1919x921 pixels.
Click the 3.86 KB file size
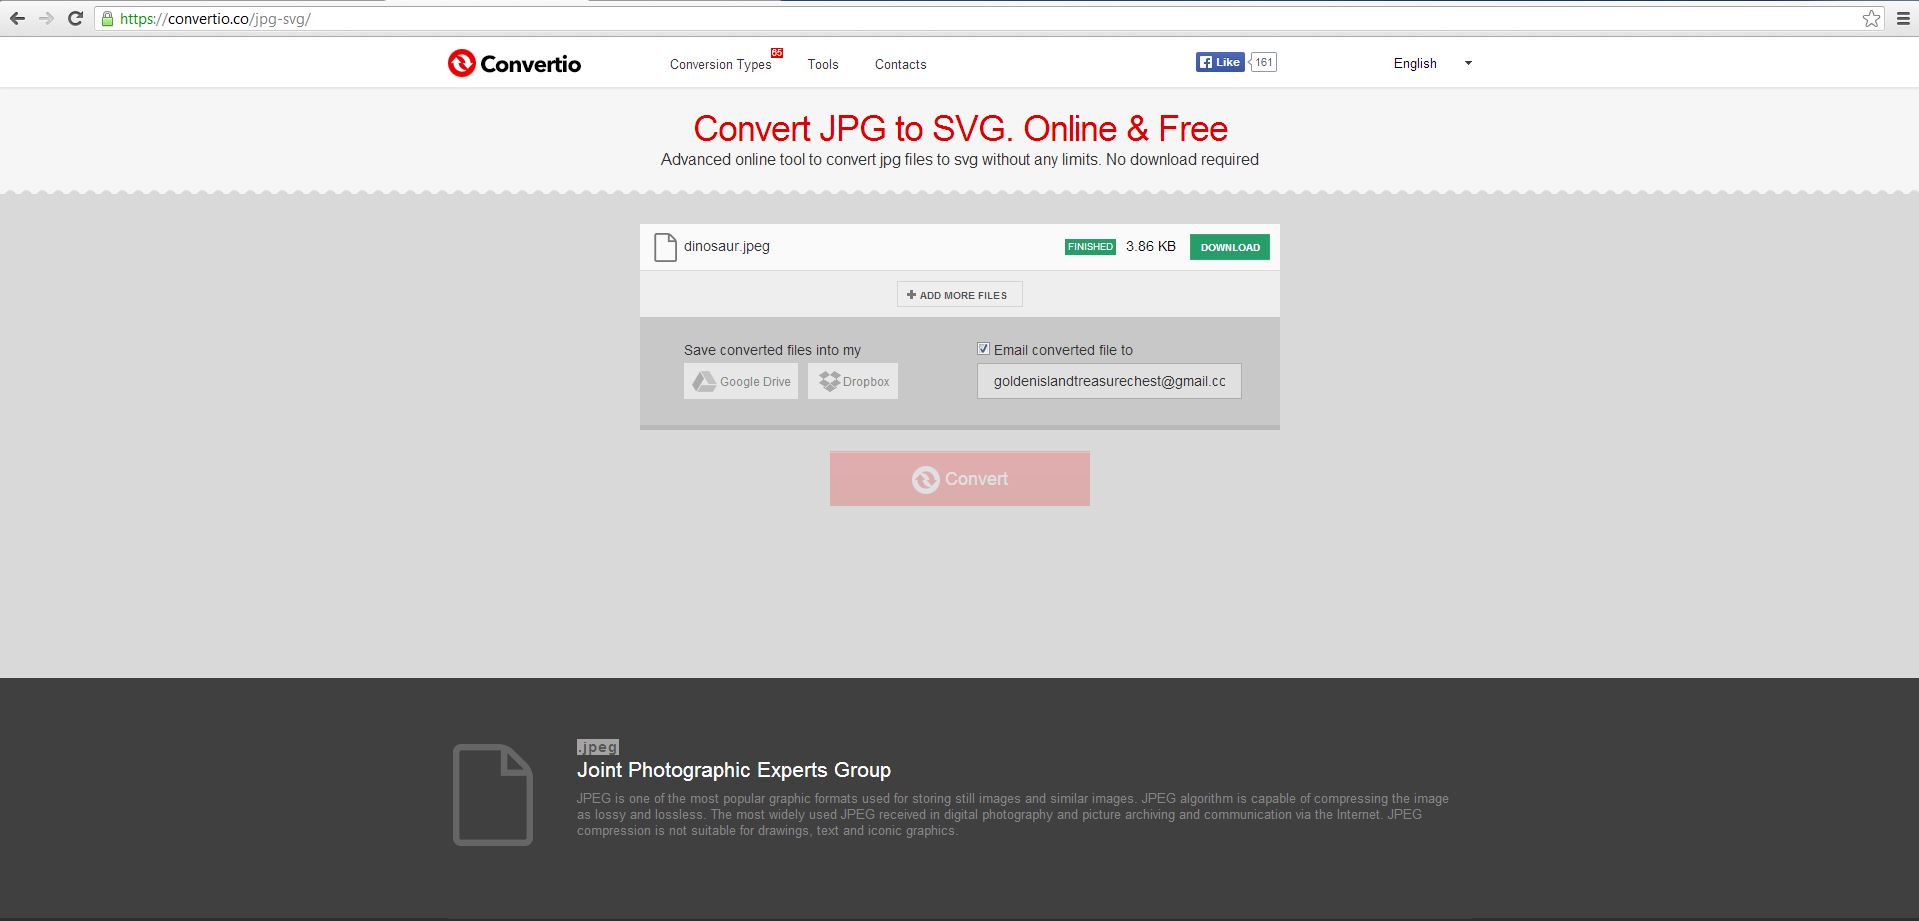point(1151,246)
